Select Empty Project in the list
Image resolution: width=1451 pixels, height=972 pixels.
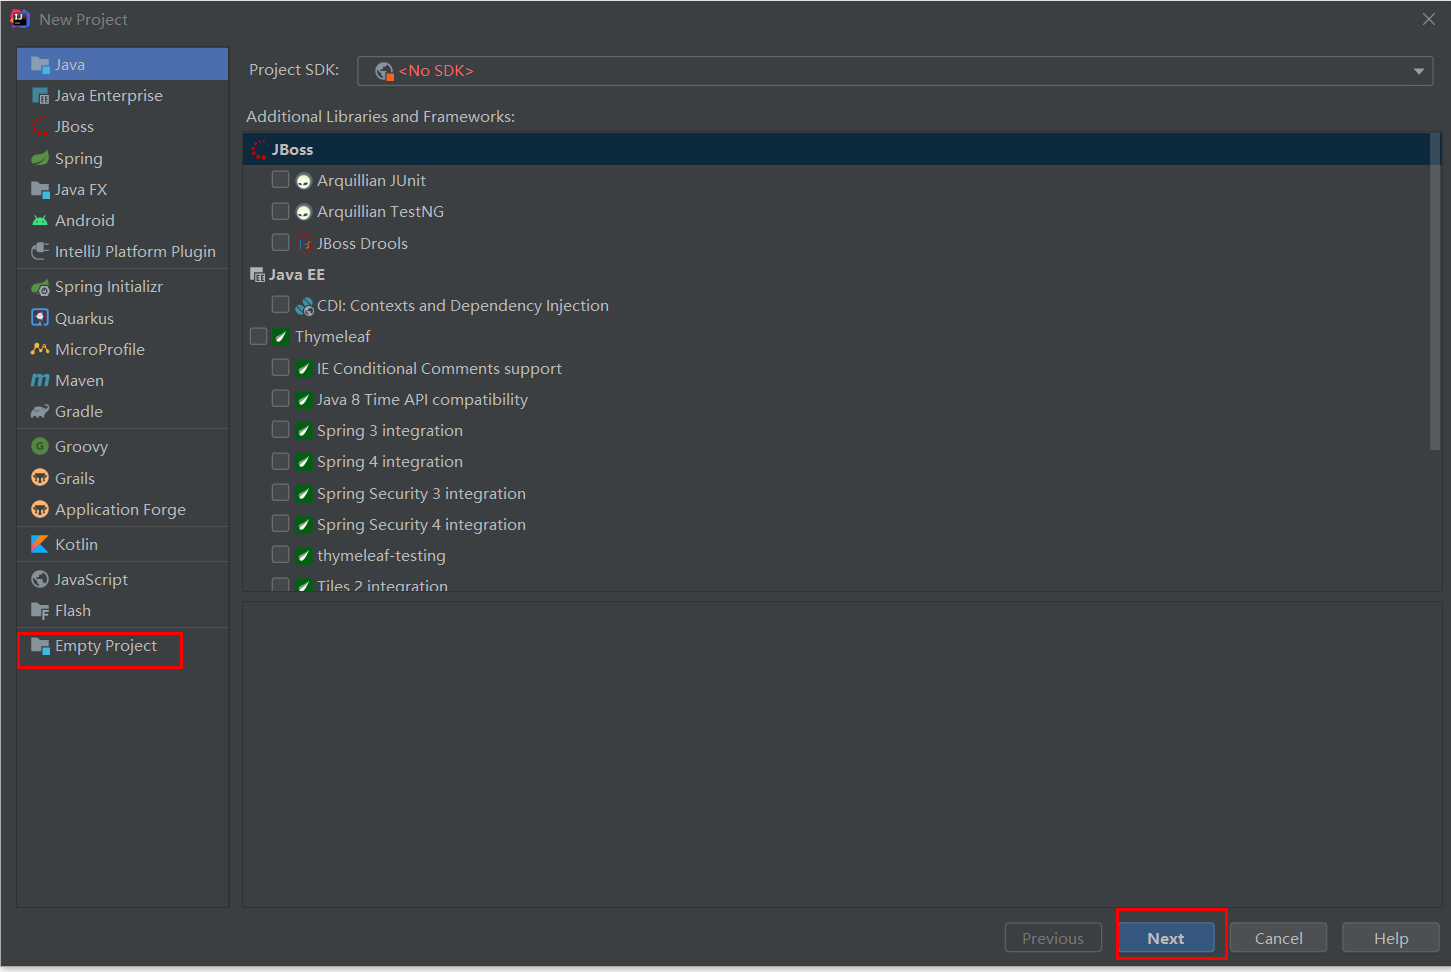(122, 646)
